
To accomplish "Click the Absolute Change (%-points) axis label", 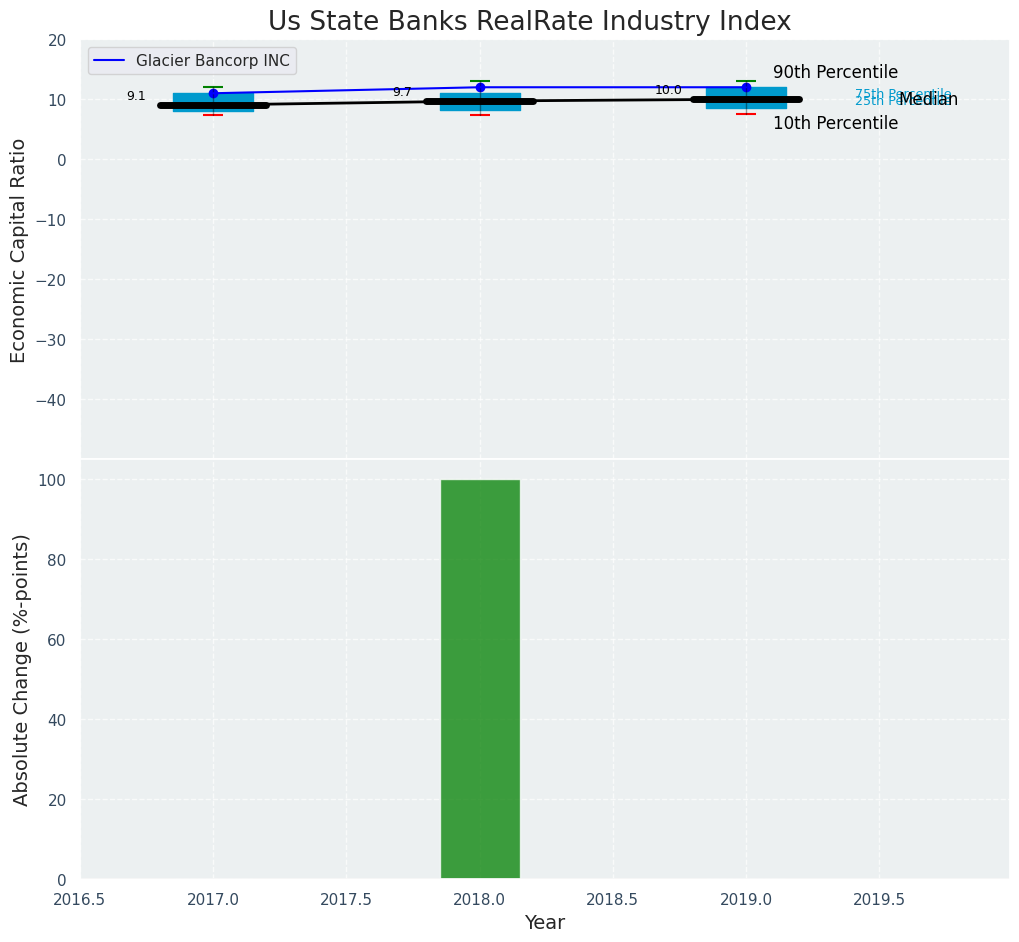I will [21, 669].
